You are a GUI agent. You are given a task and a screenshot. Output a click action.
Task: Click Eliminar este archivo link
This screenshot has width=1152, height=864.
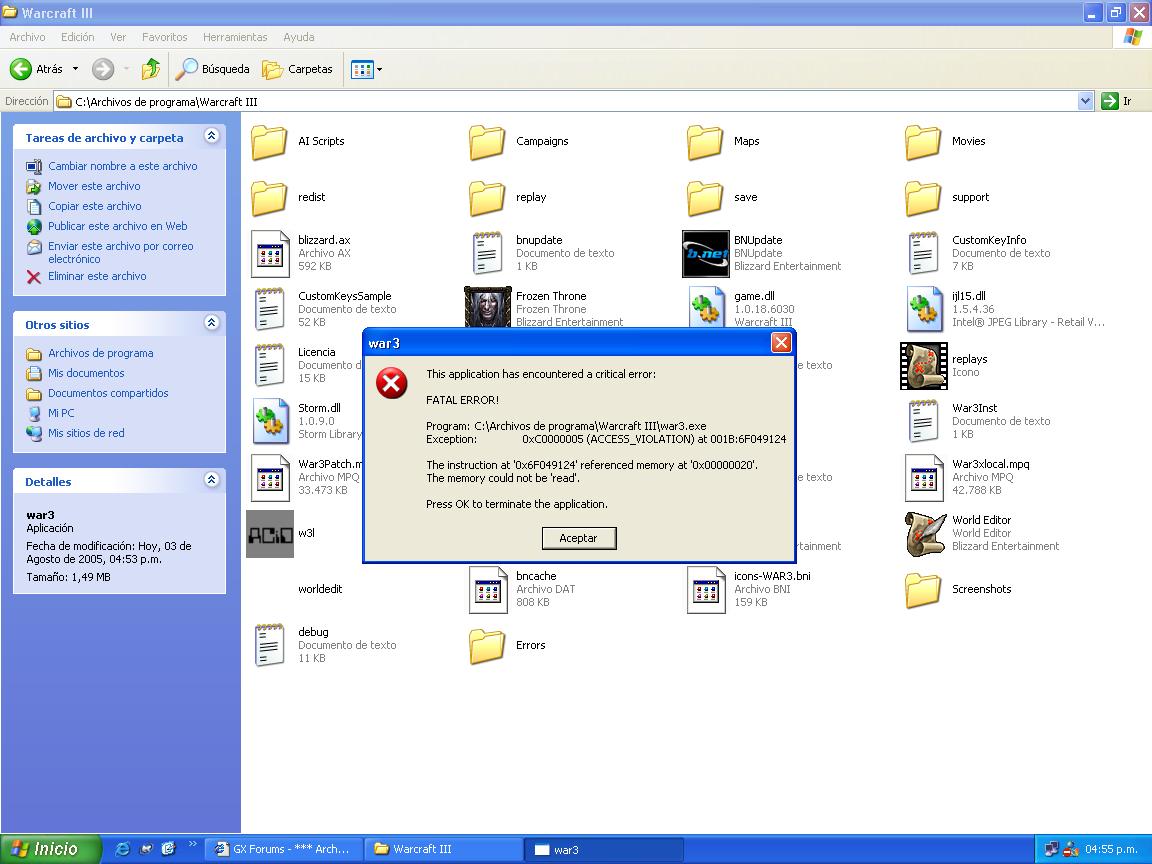tap(97, 276)
